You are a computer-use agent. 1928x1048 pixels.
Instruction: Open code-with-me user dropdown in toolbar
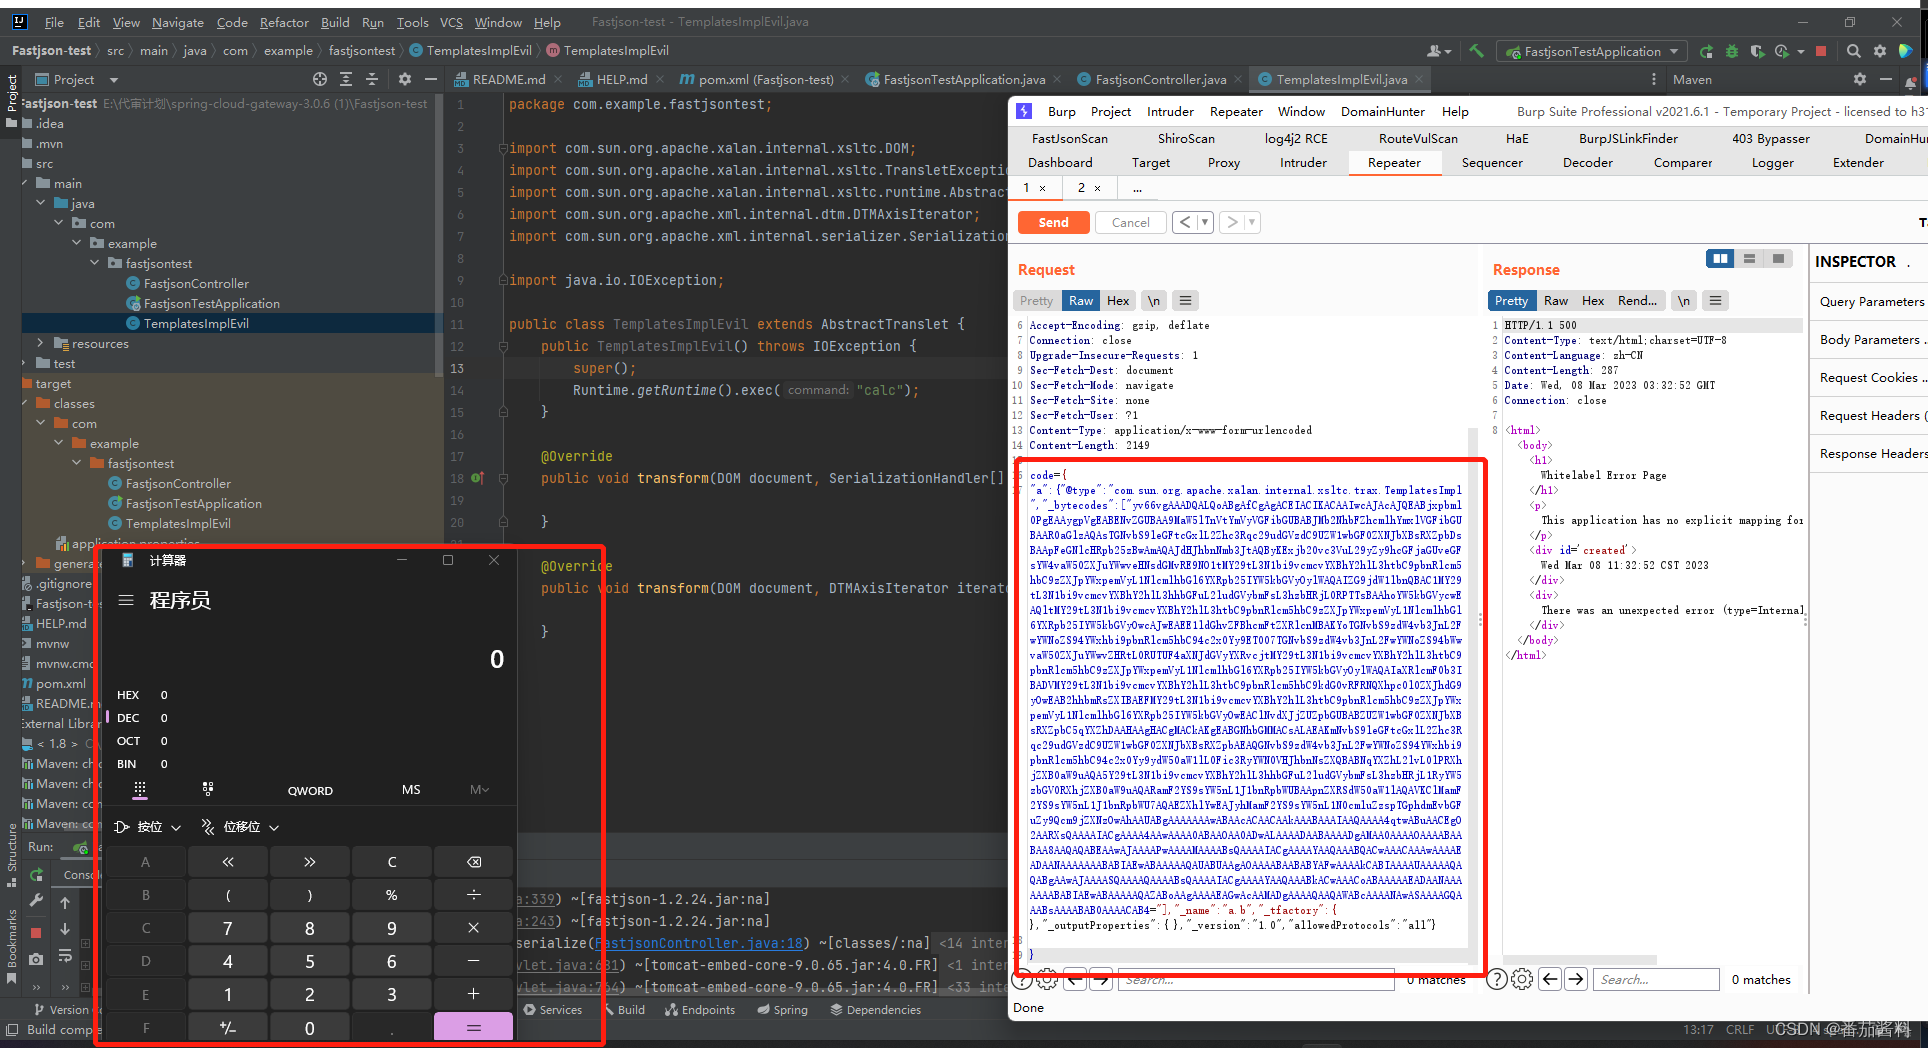[x=1438, y=51]
